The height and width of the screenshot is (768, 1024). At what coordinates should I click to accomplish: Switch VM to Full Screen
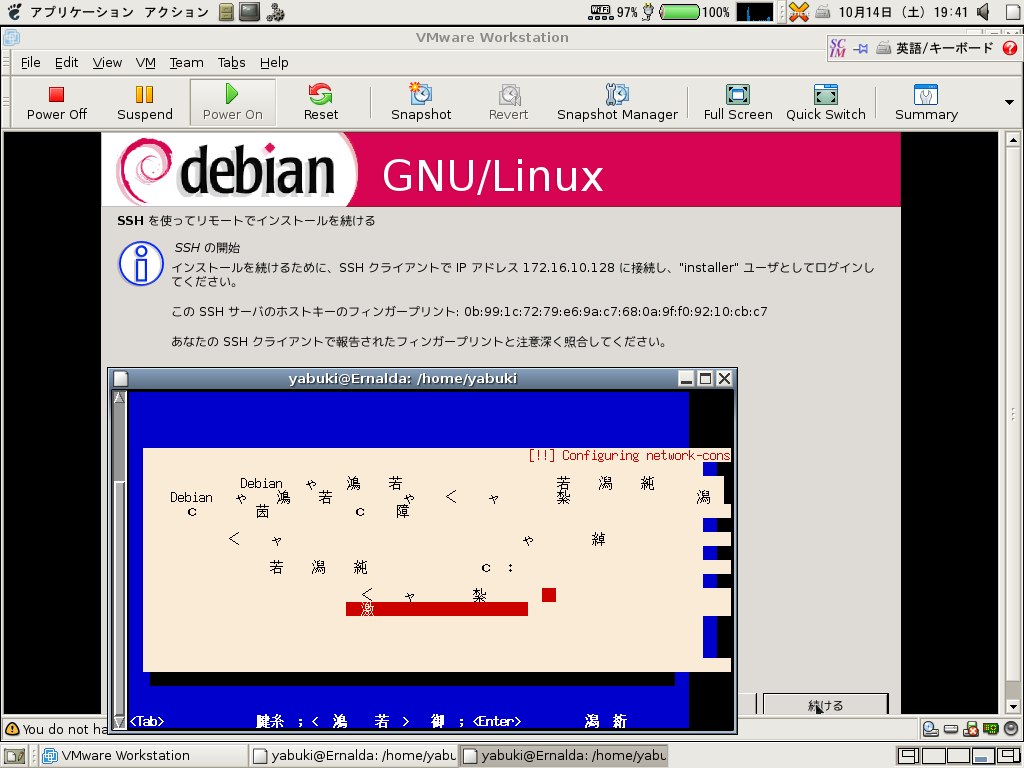[738, 103]
